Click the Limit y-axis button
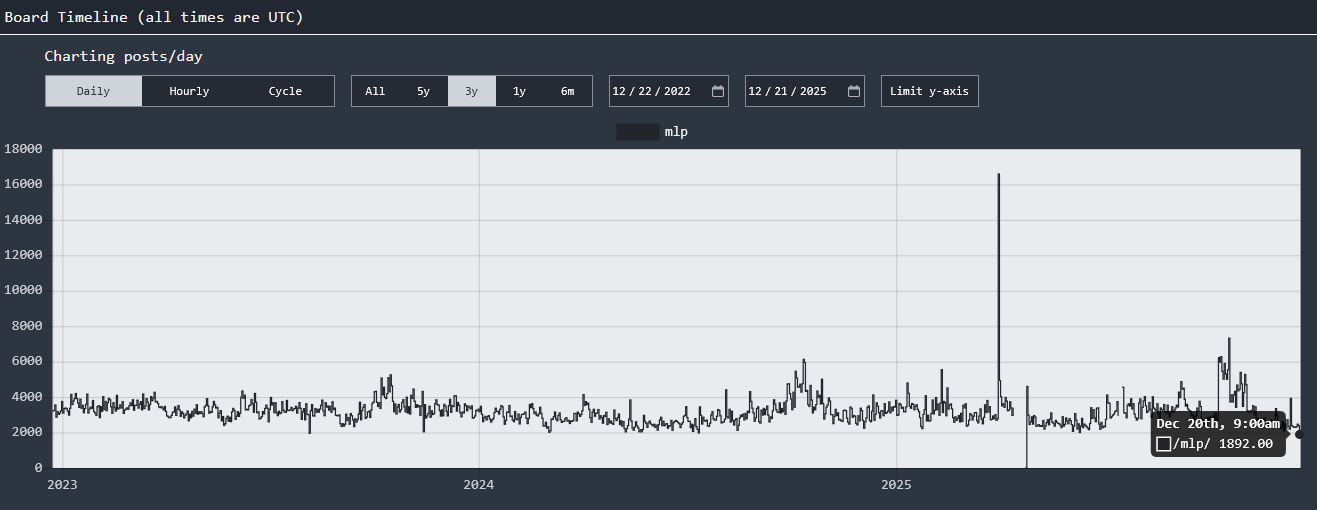The image size is (1317, 510). [929, 91]
